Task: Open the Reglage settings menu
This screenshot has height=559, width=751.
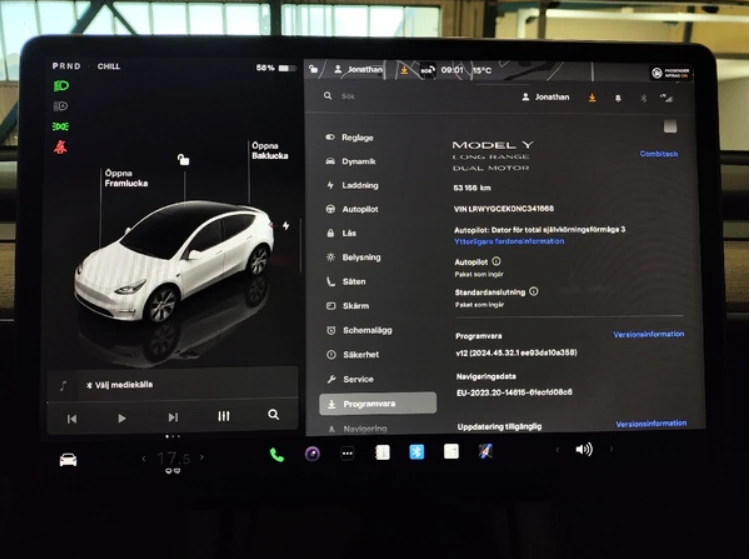Action: point(350,137)
